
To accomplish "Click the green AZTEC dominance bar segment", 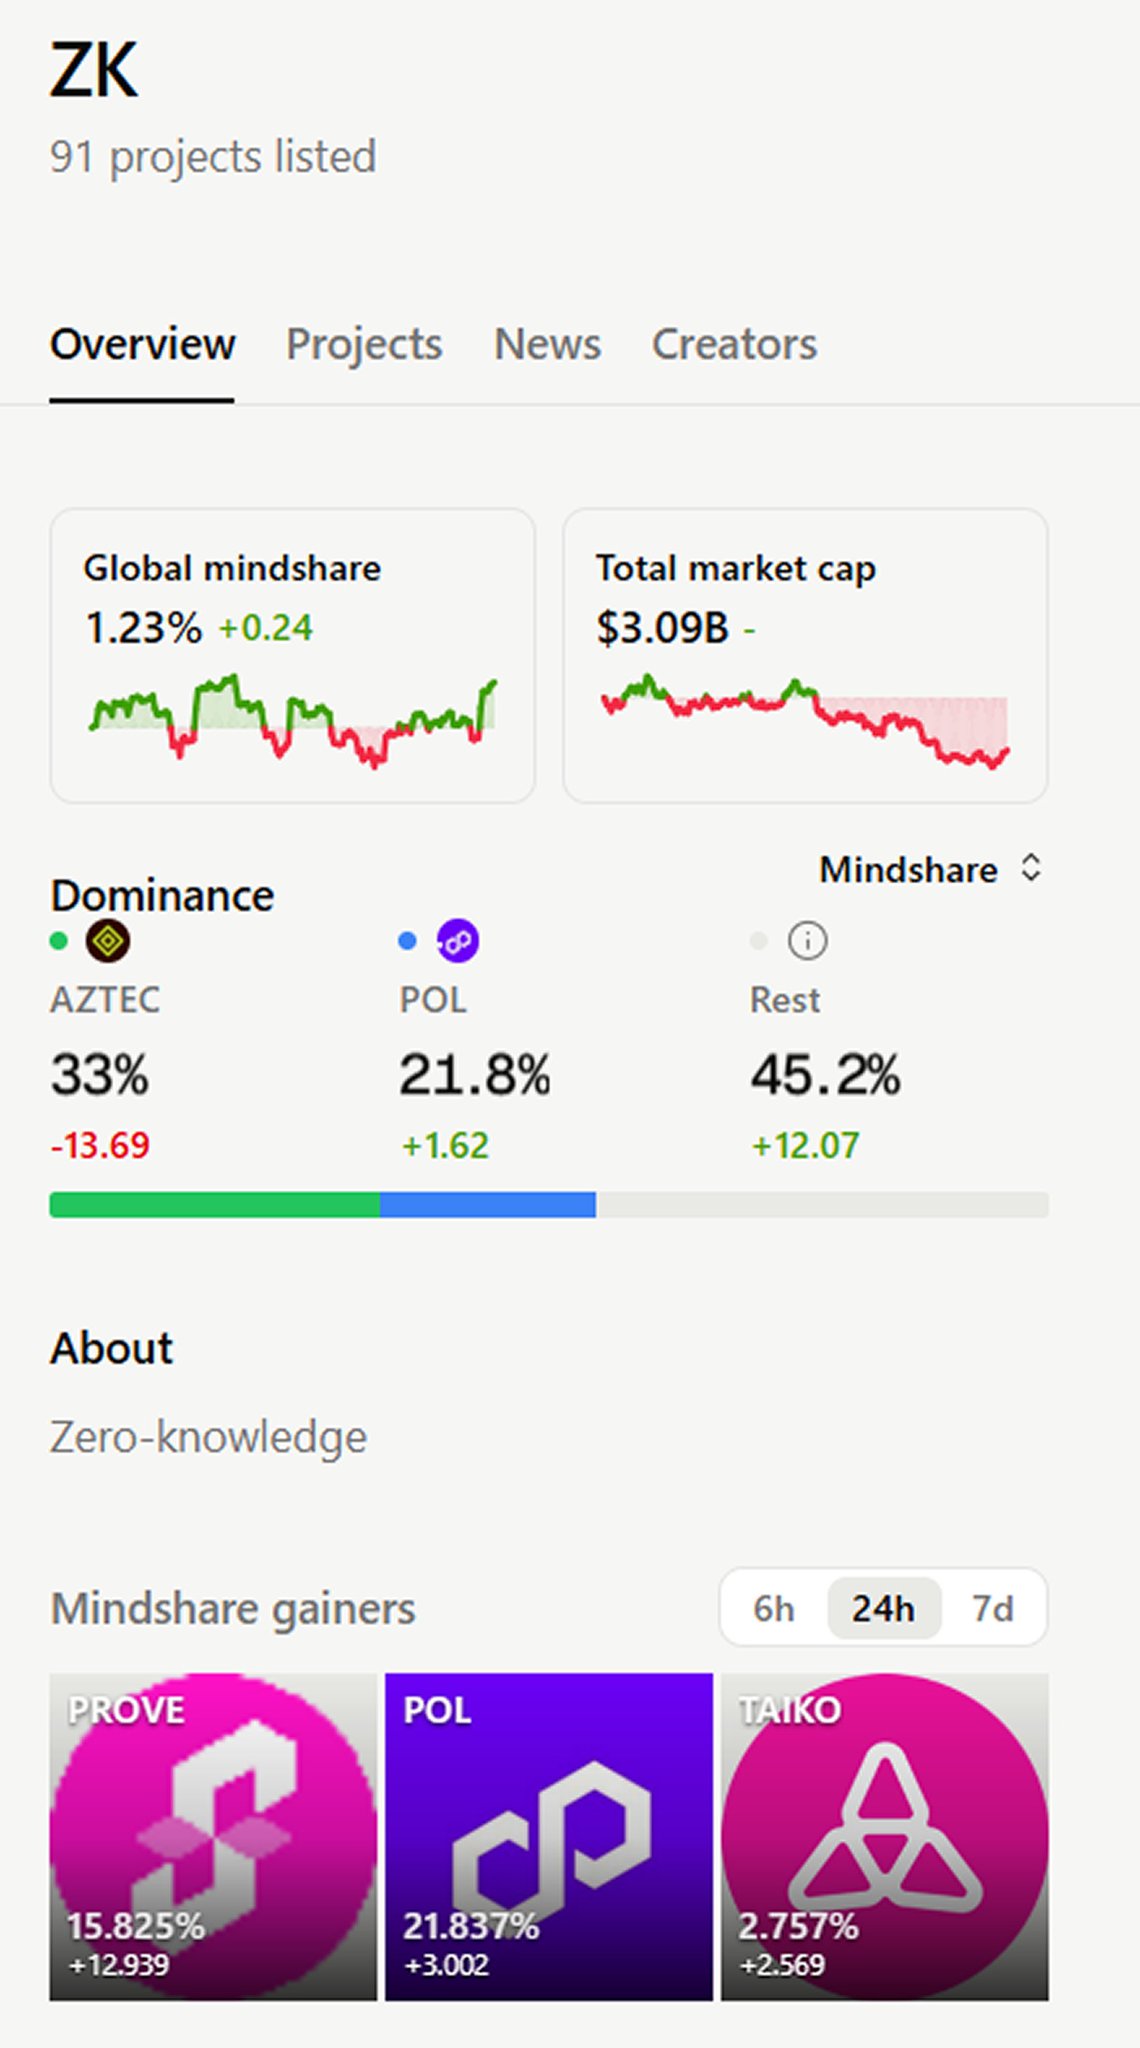I will [214, 1205].
